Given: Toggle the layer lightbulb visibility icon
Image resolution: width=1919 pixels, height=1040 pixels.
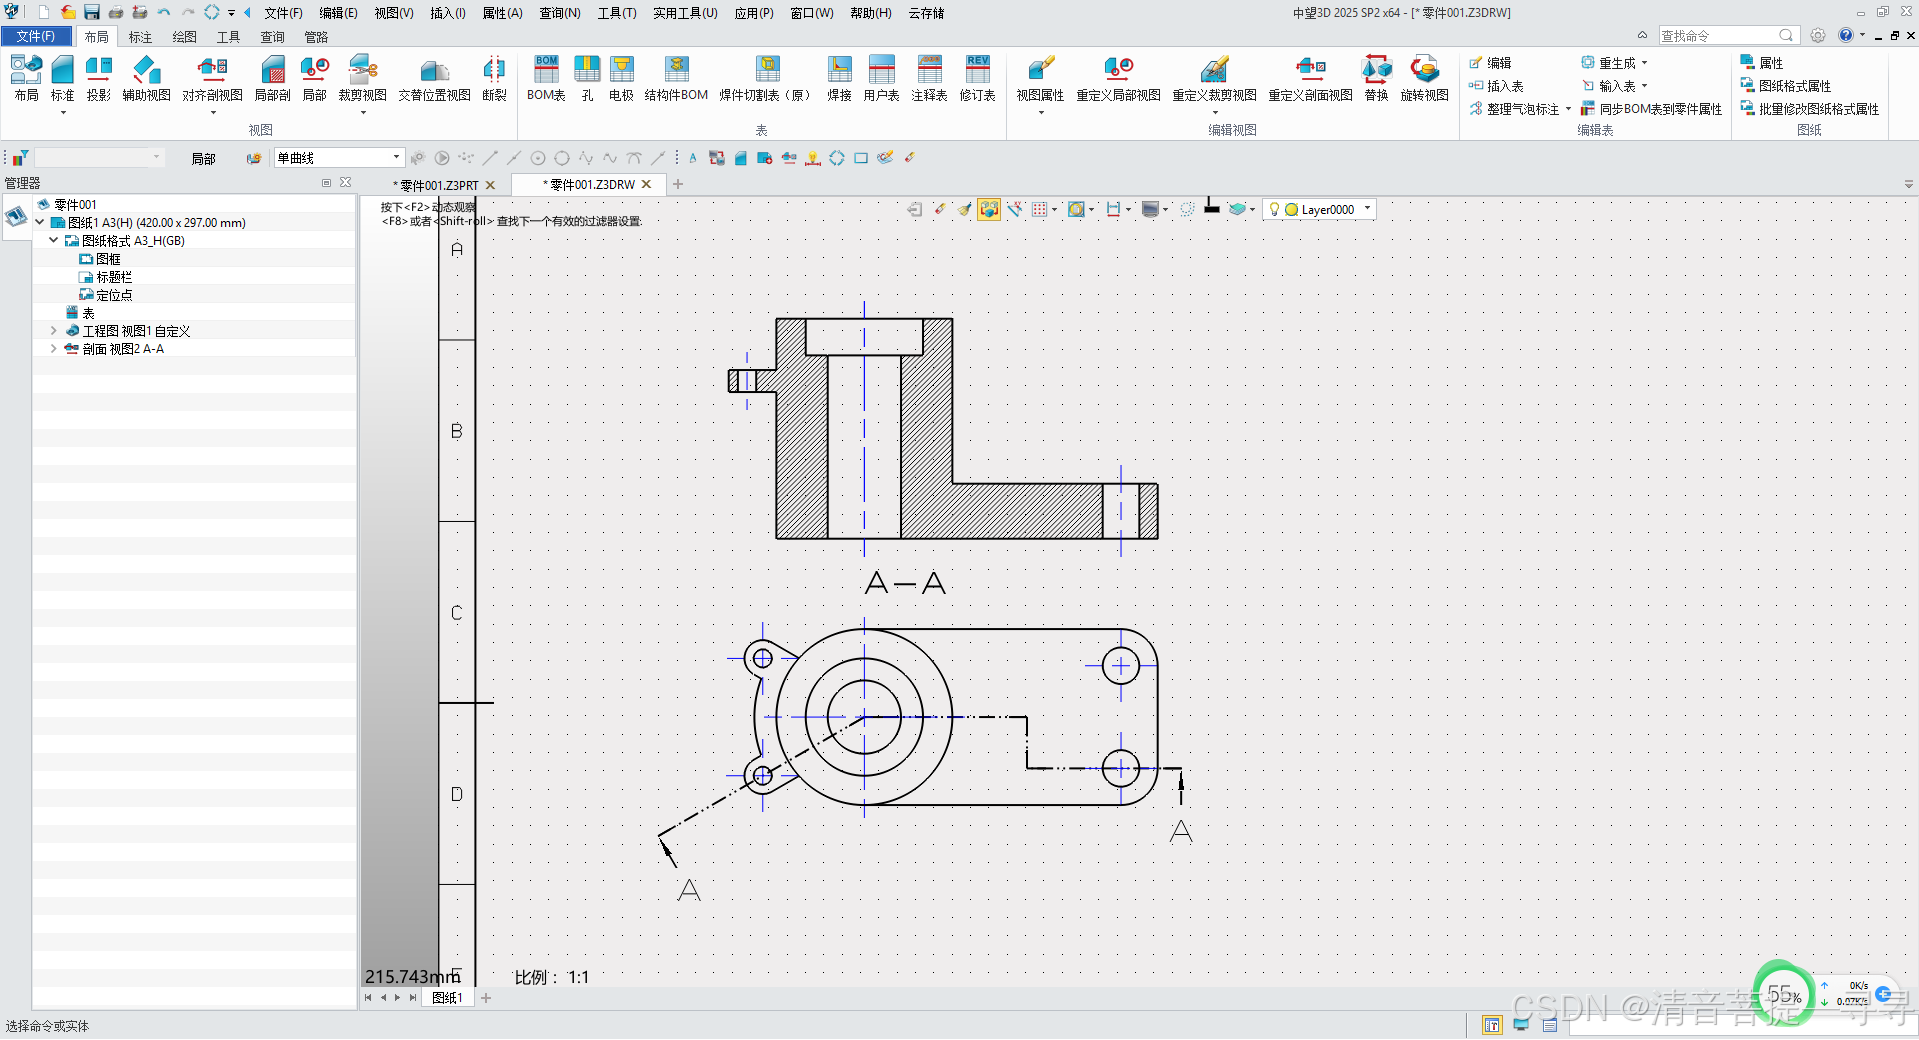Looking at the screenshot, I should coord(1274,209).
